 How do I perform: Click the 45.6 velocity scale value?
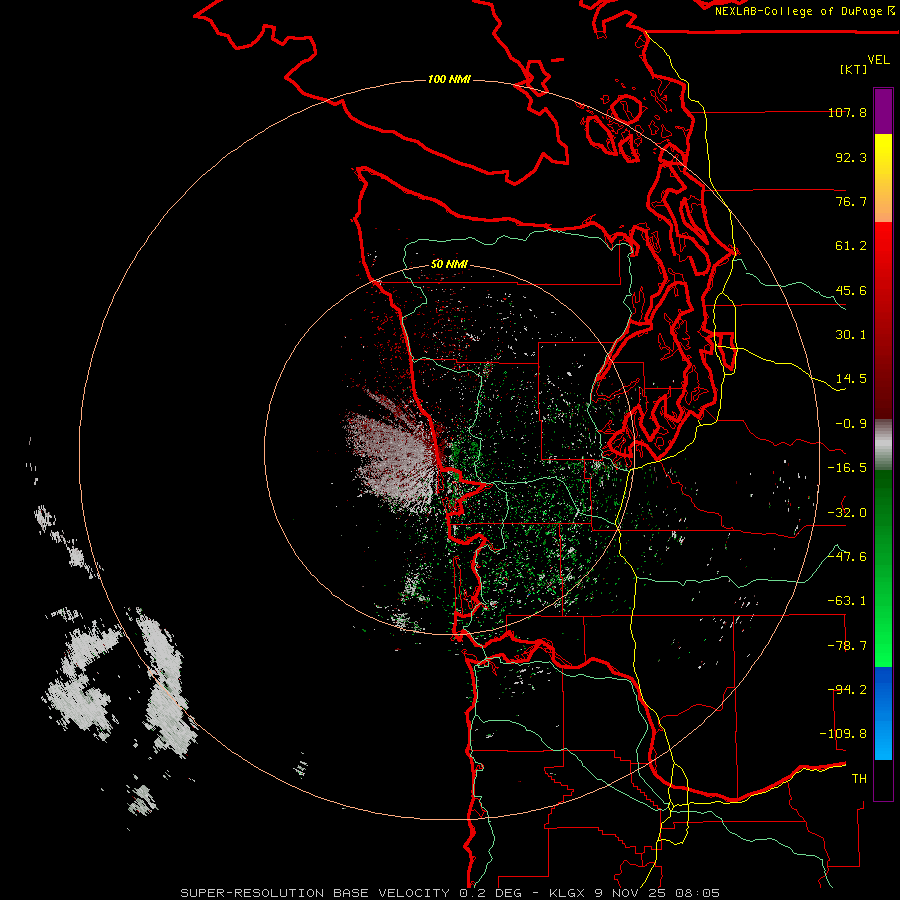tap(851, 290)
